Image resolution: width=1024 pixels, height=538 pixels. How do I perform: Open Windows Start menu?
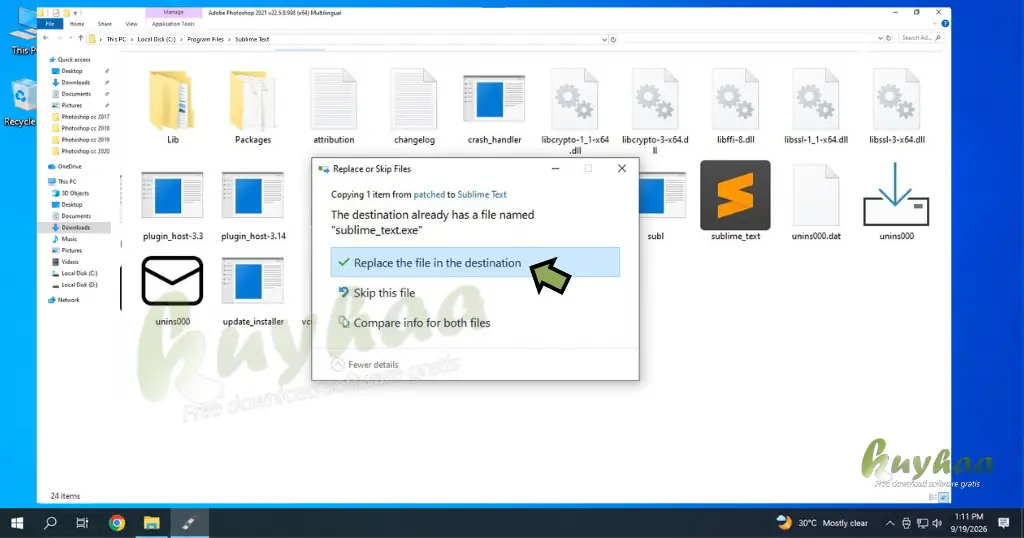tap(17, 523)
